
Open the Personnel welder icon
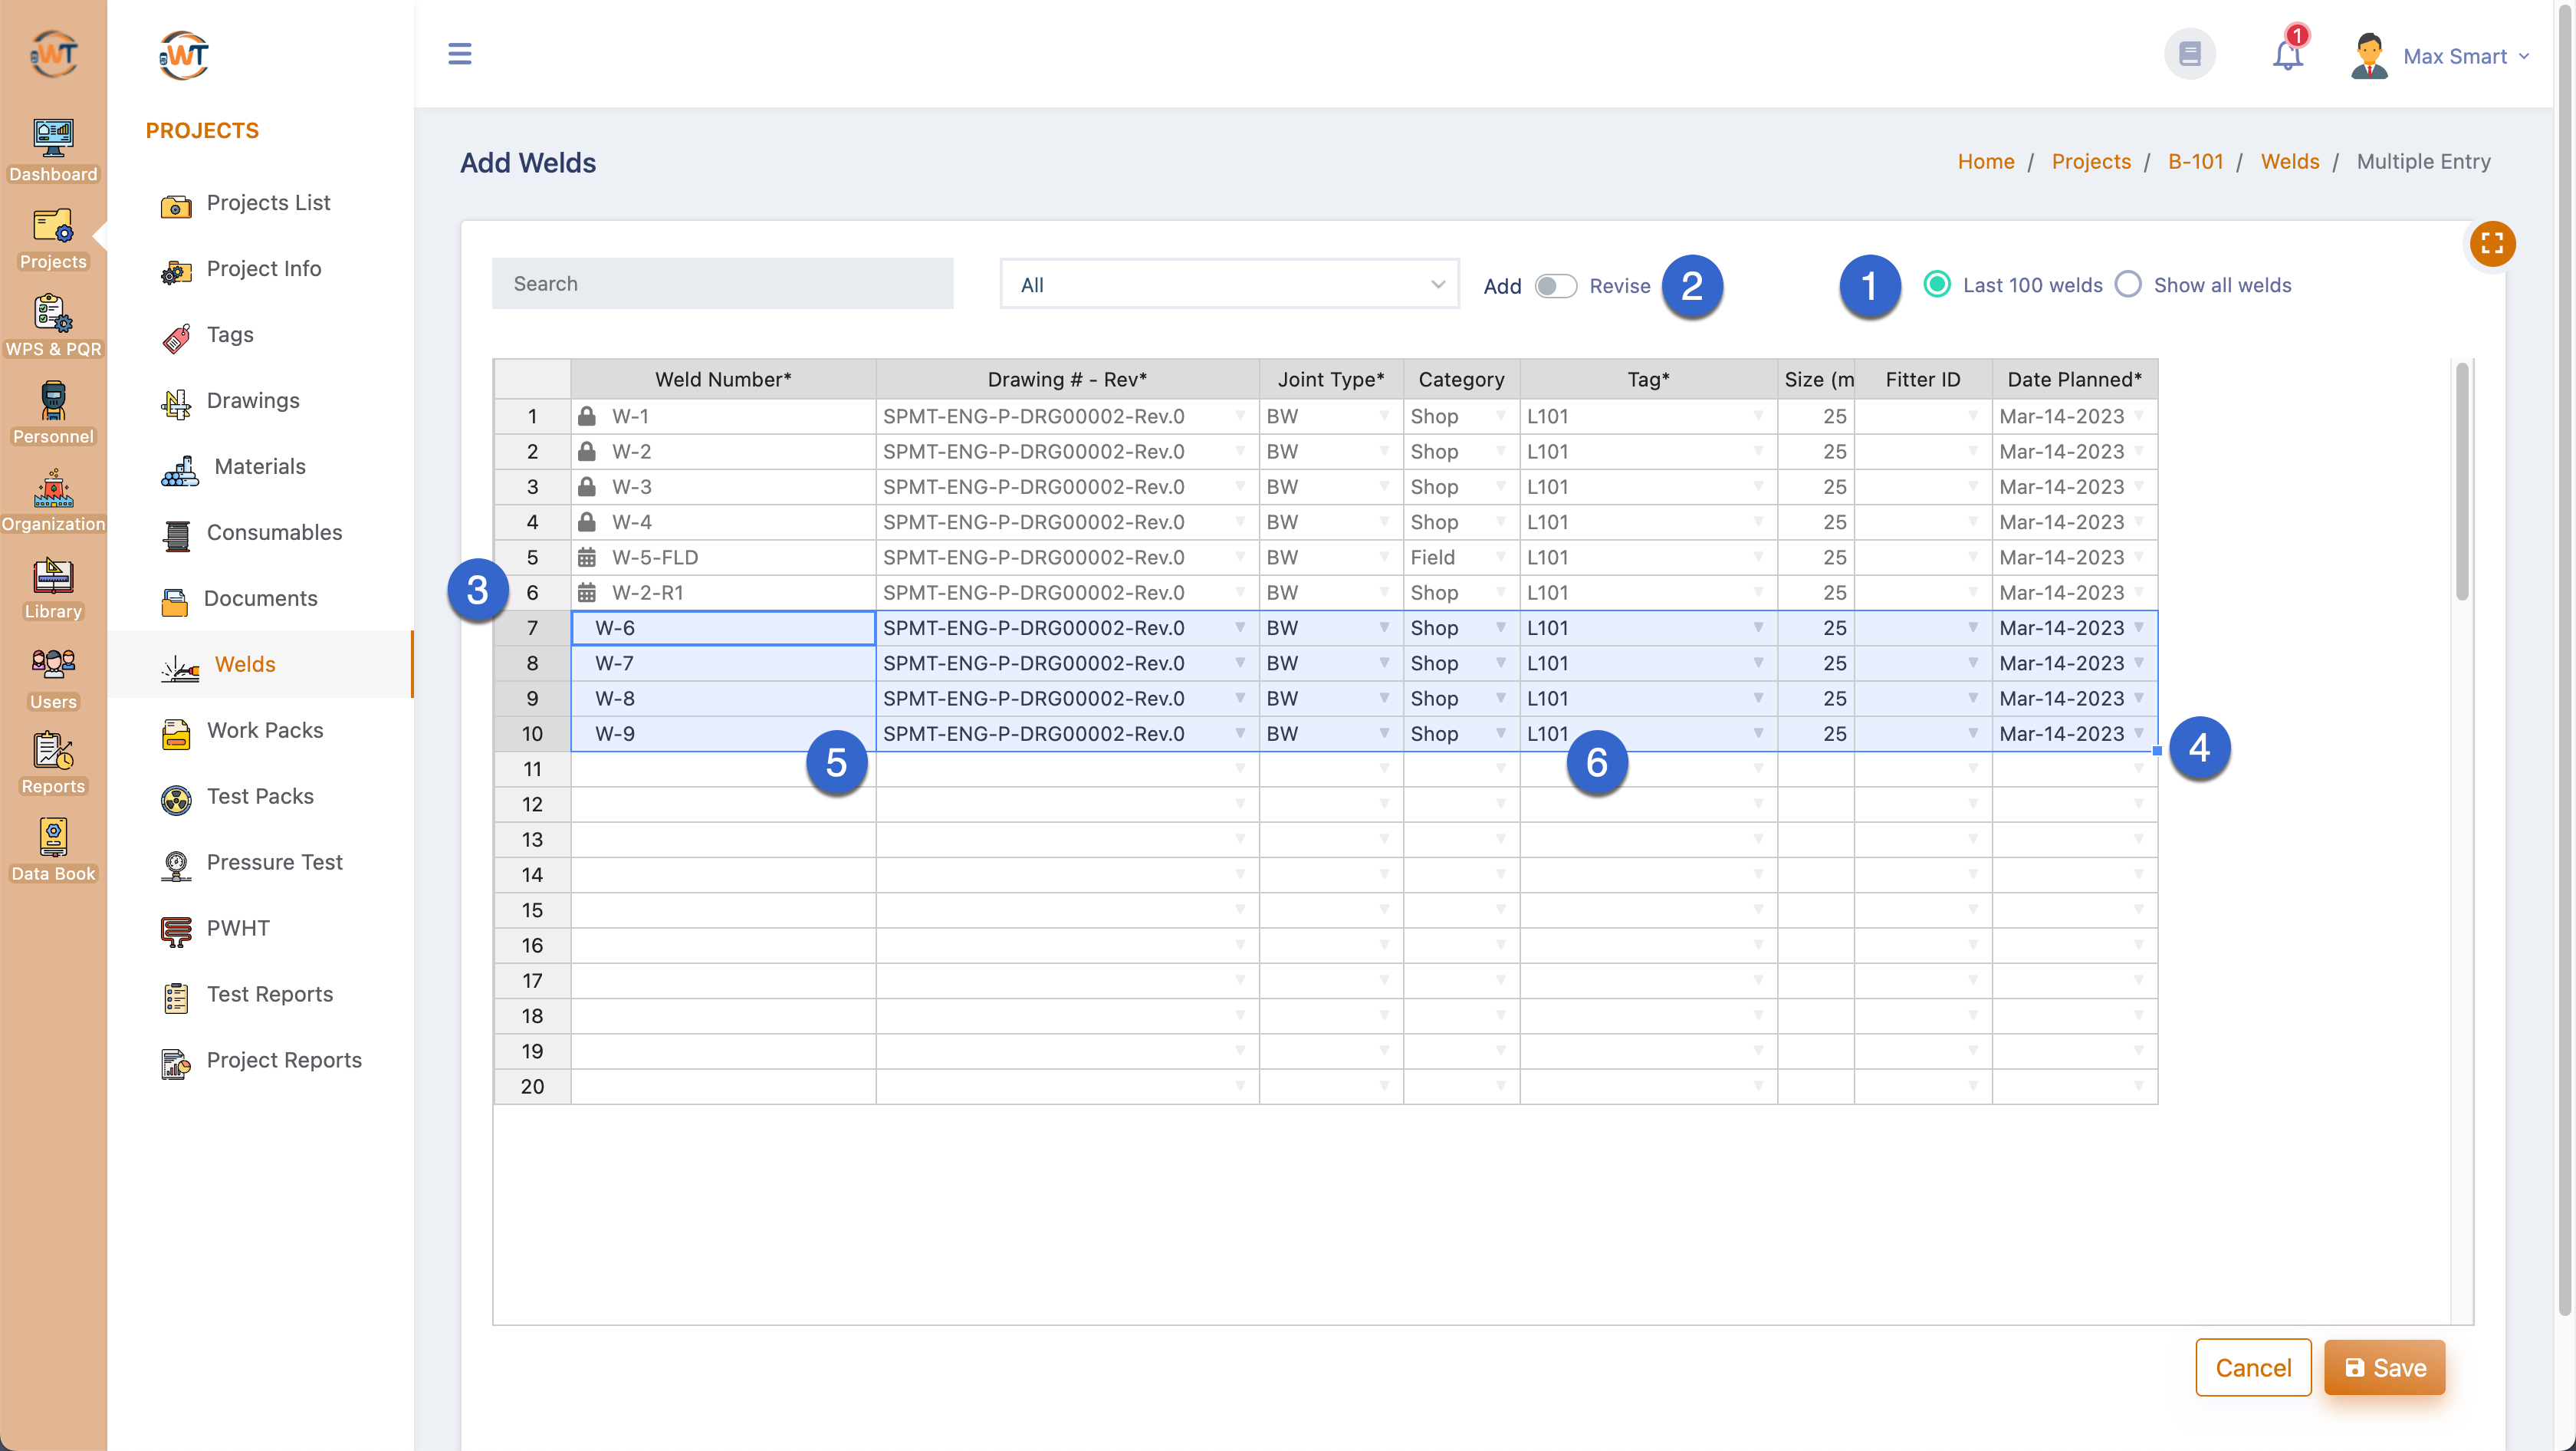53,400
